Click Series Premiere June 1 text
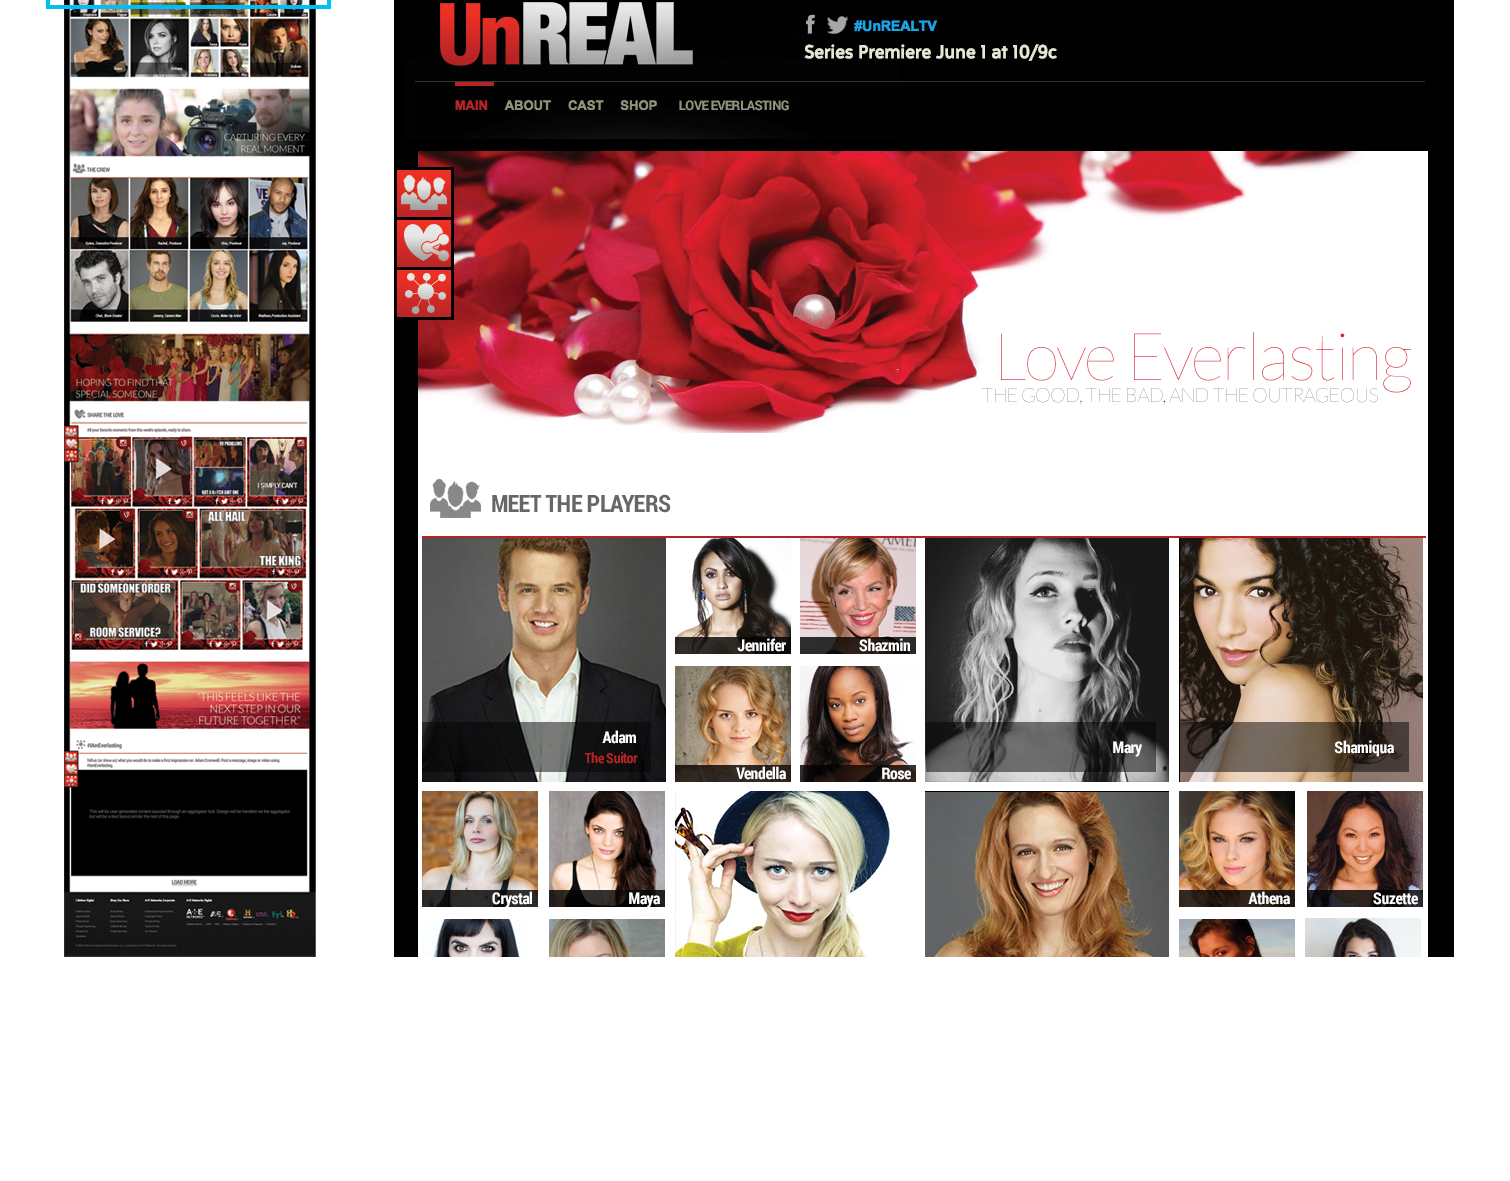Viewport: 1510px width, 1181px height. [930, 52]
